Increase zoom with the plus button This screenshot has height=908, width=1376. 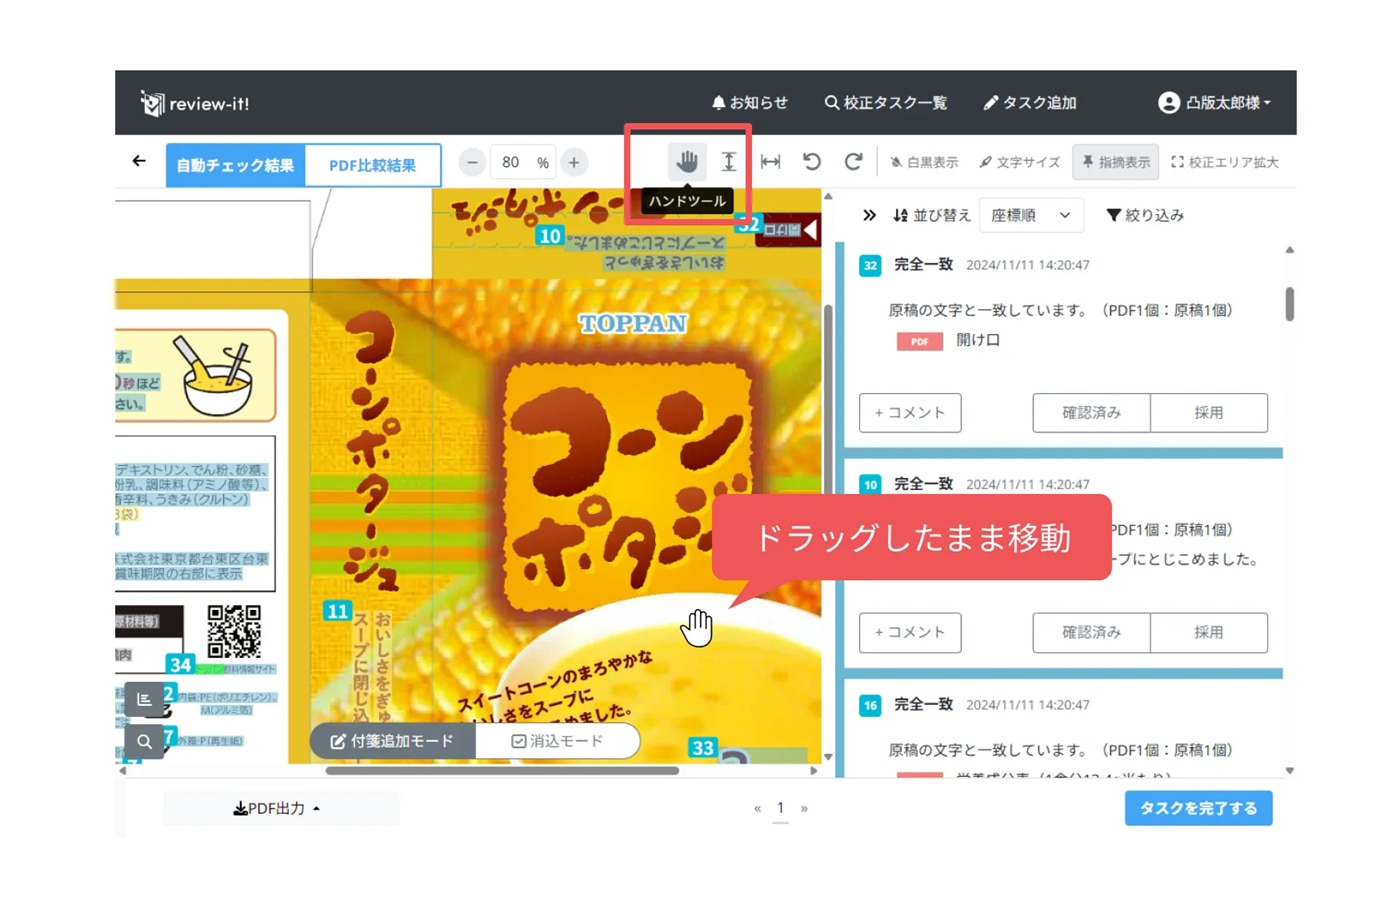[574, 162]
